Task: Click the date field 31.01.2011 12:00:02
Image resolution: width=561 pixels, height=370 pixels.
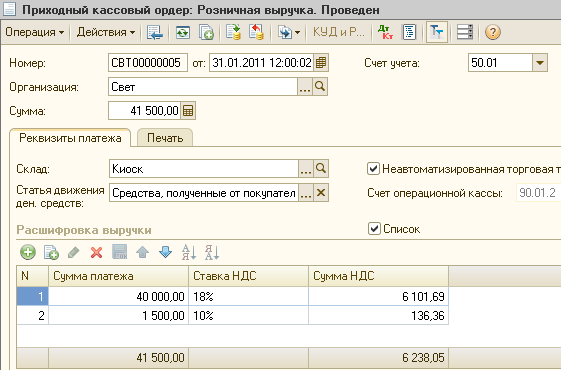Action: (x=261, y=63)
